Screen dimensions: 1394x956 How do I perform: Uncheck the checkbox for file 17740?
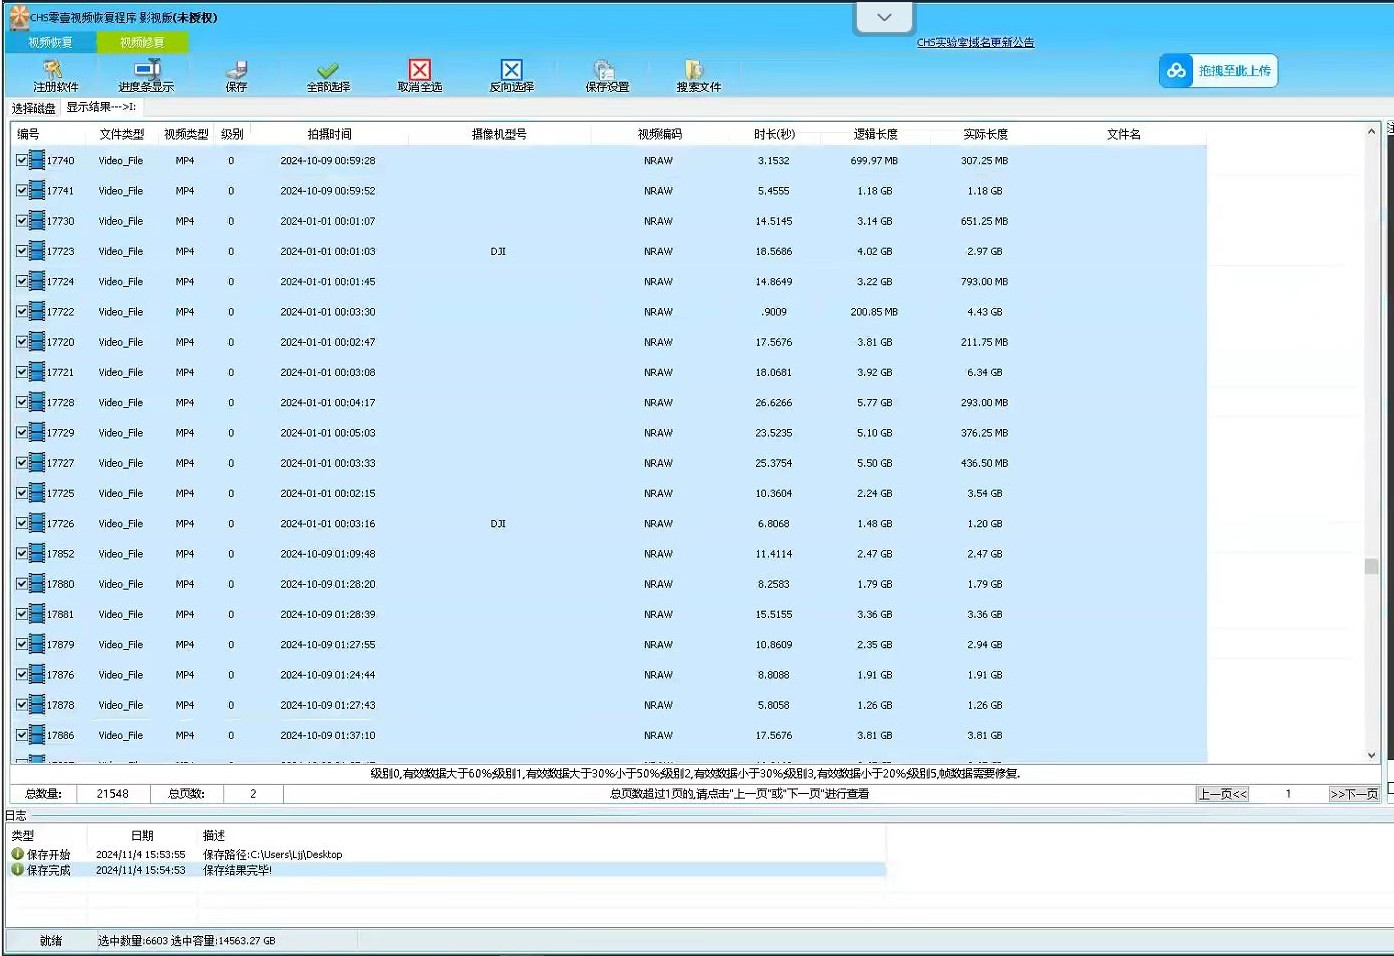coord(22,160)
